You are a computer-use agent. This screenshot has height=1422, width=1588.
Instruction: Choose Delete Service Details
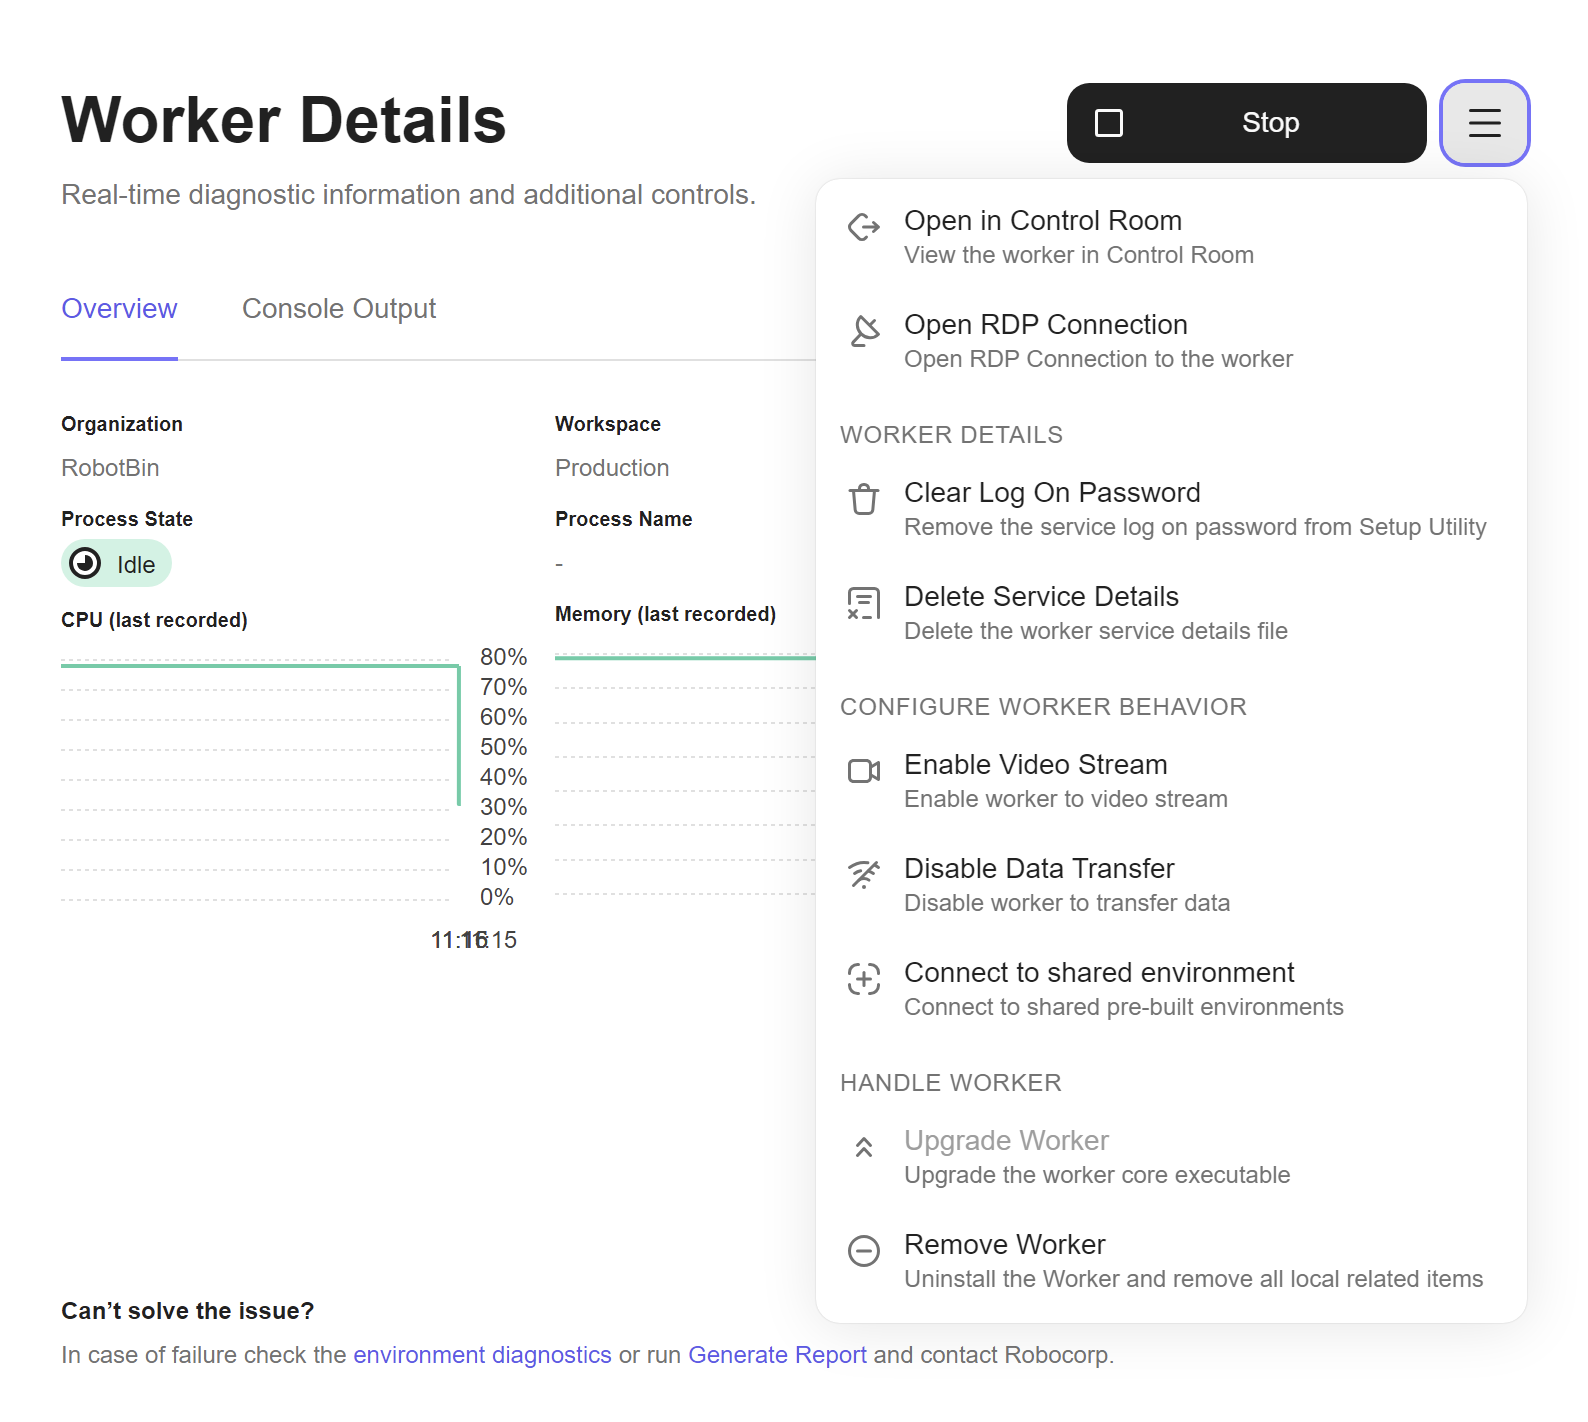tap(1171, 612)
